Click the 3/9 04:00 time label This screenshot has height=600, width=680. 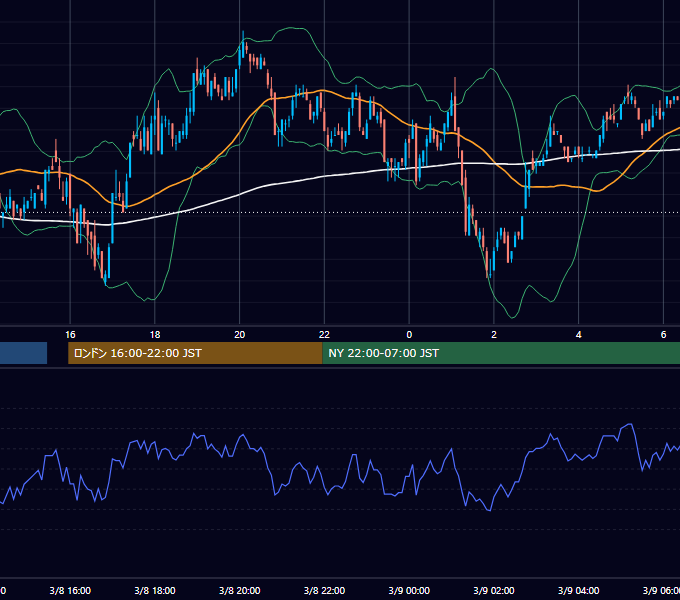[579, 590]
